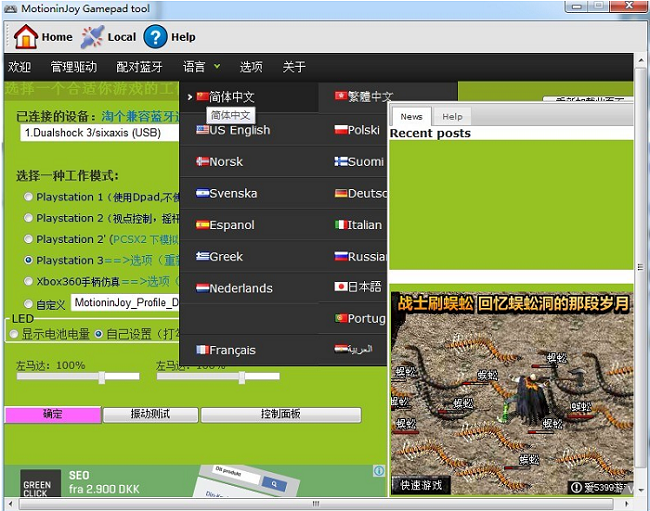Image resolution: width=650 pixels, height=511 pixels.
Task: Choose Suomi language with Finland flag
Action: coord(359,162)
